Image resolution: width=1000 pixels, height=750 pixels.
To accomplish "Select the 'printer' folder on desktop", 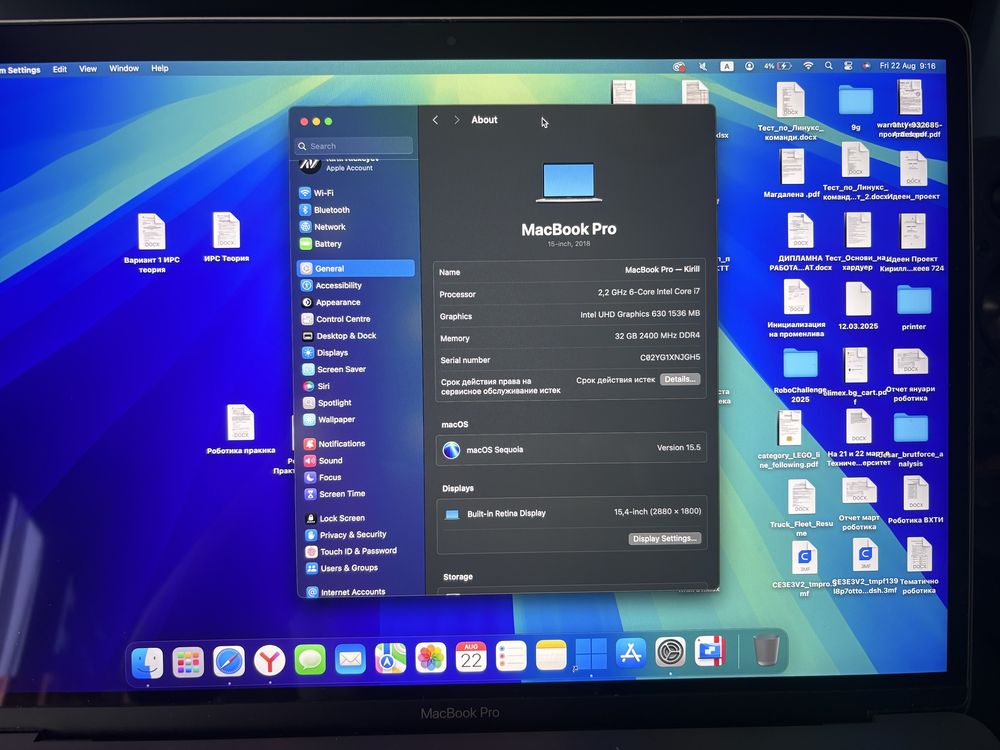I will (x=914, y=307).
